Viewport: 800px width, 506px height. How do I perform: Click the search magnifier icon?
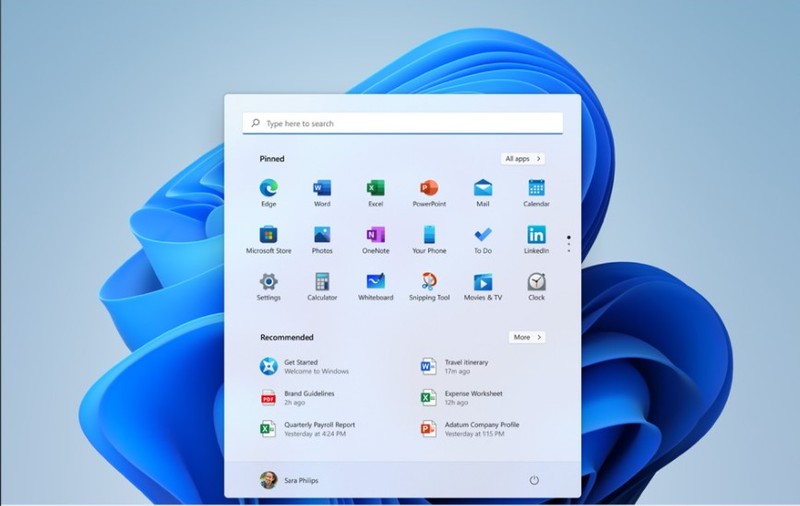256,123
